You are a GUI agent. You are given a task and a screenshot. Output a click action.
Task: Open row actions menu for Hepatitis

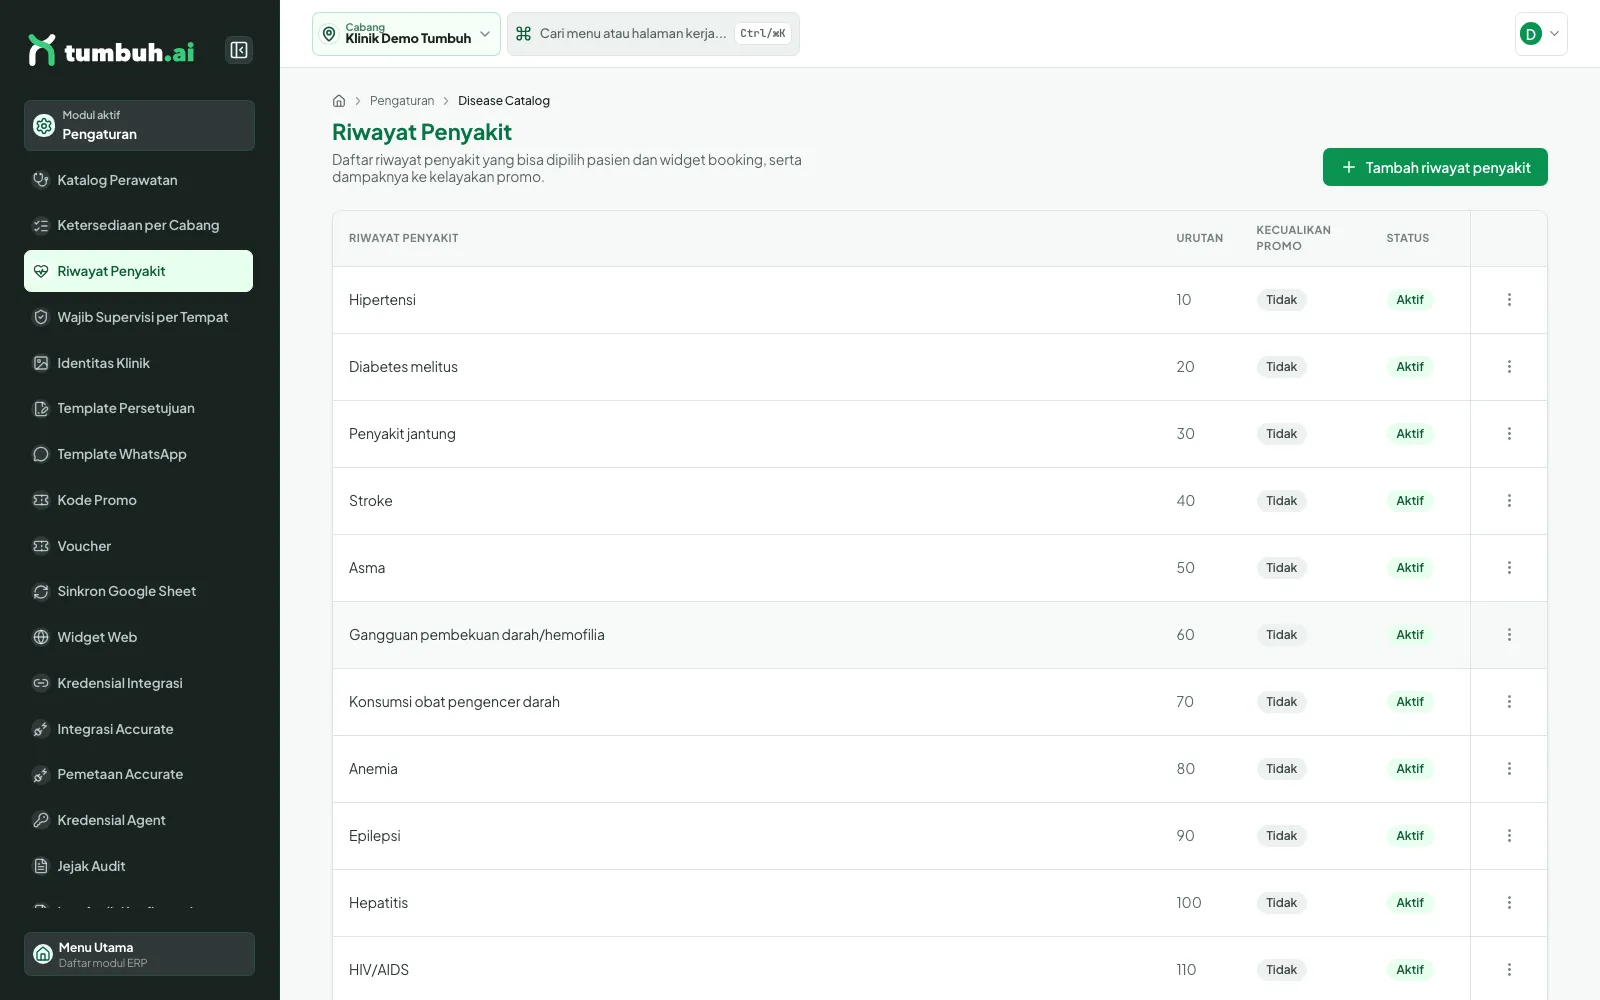click(1509, 903)
